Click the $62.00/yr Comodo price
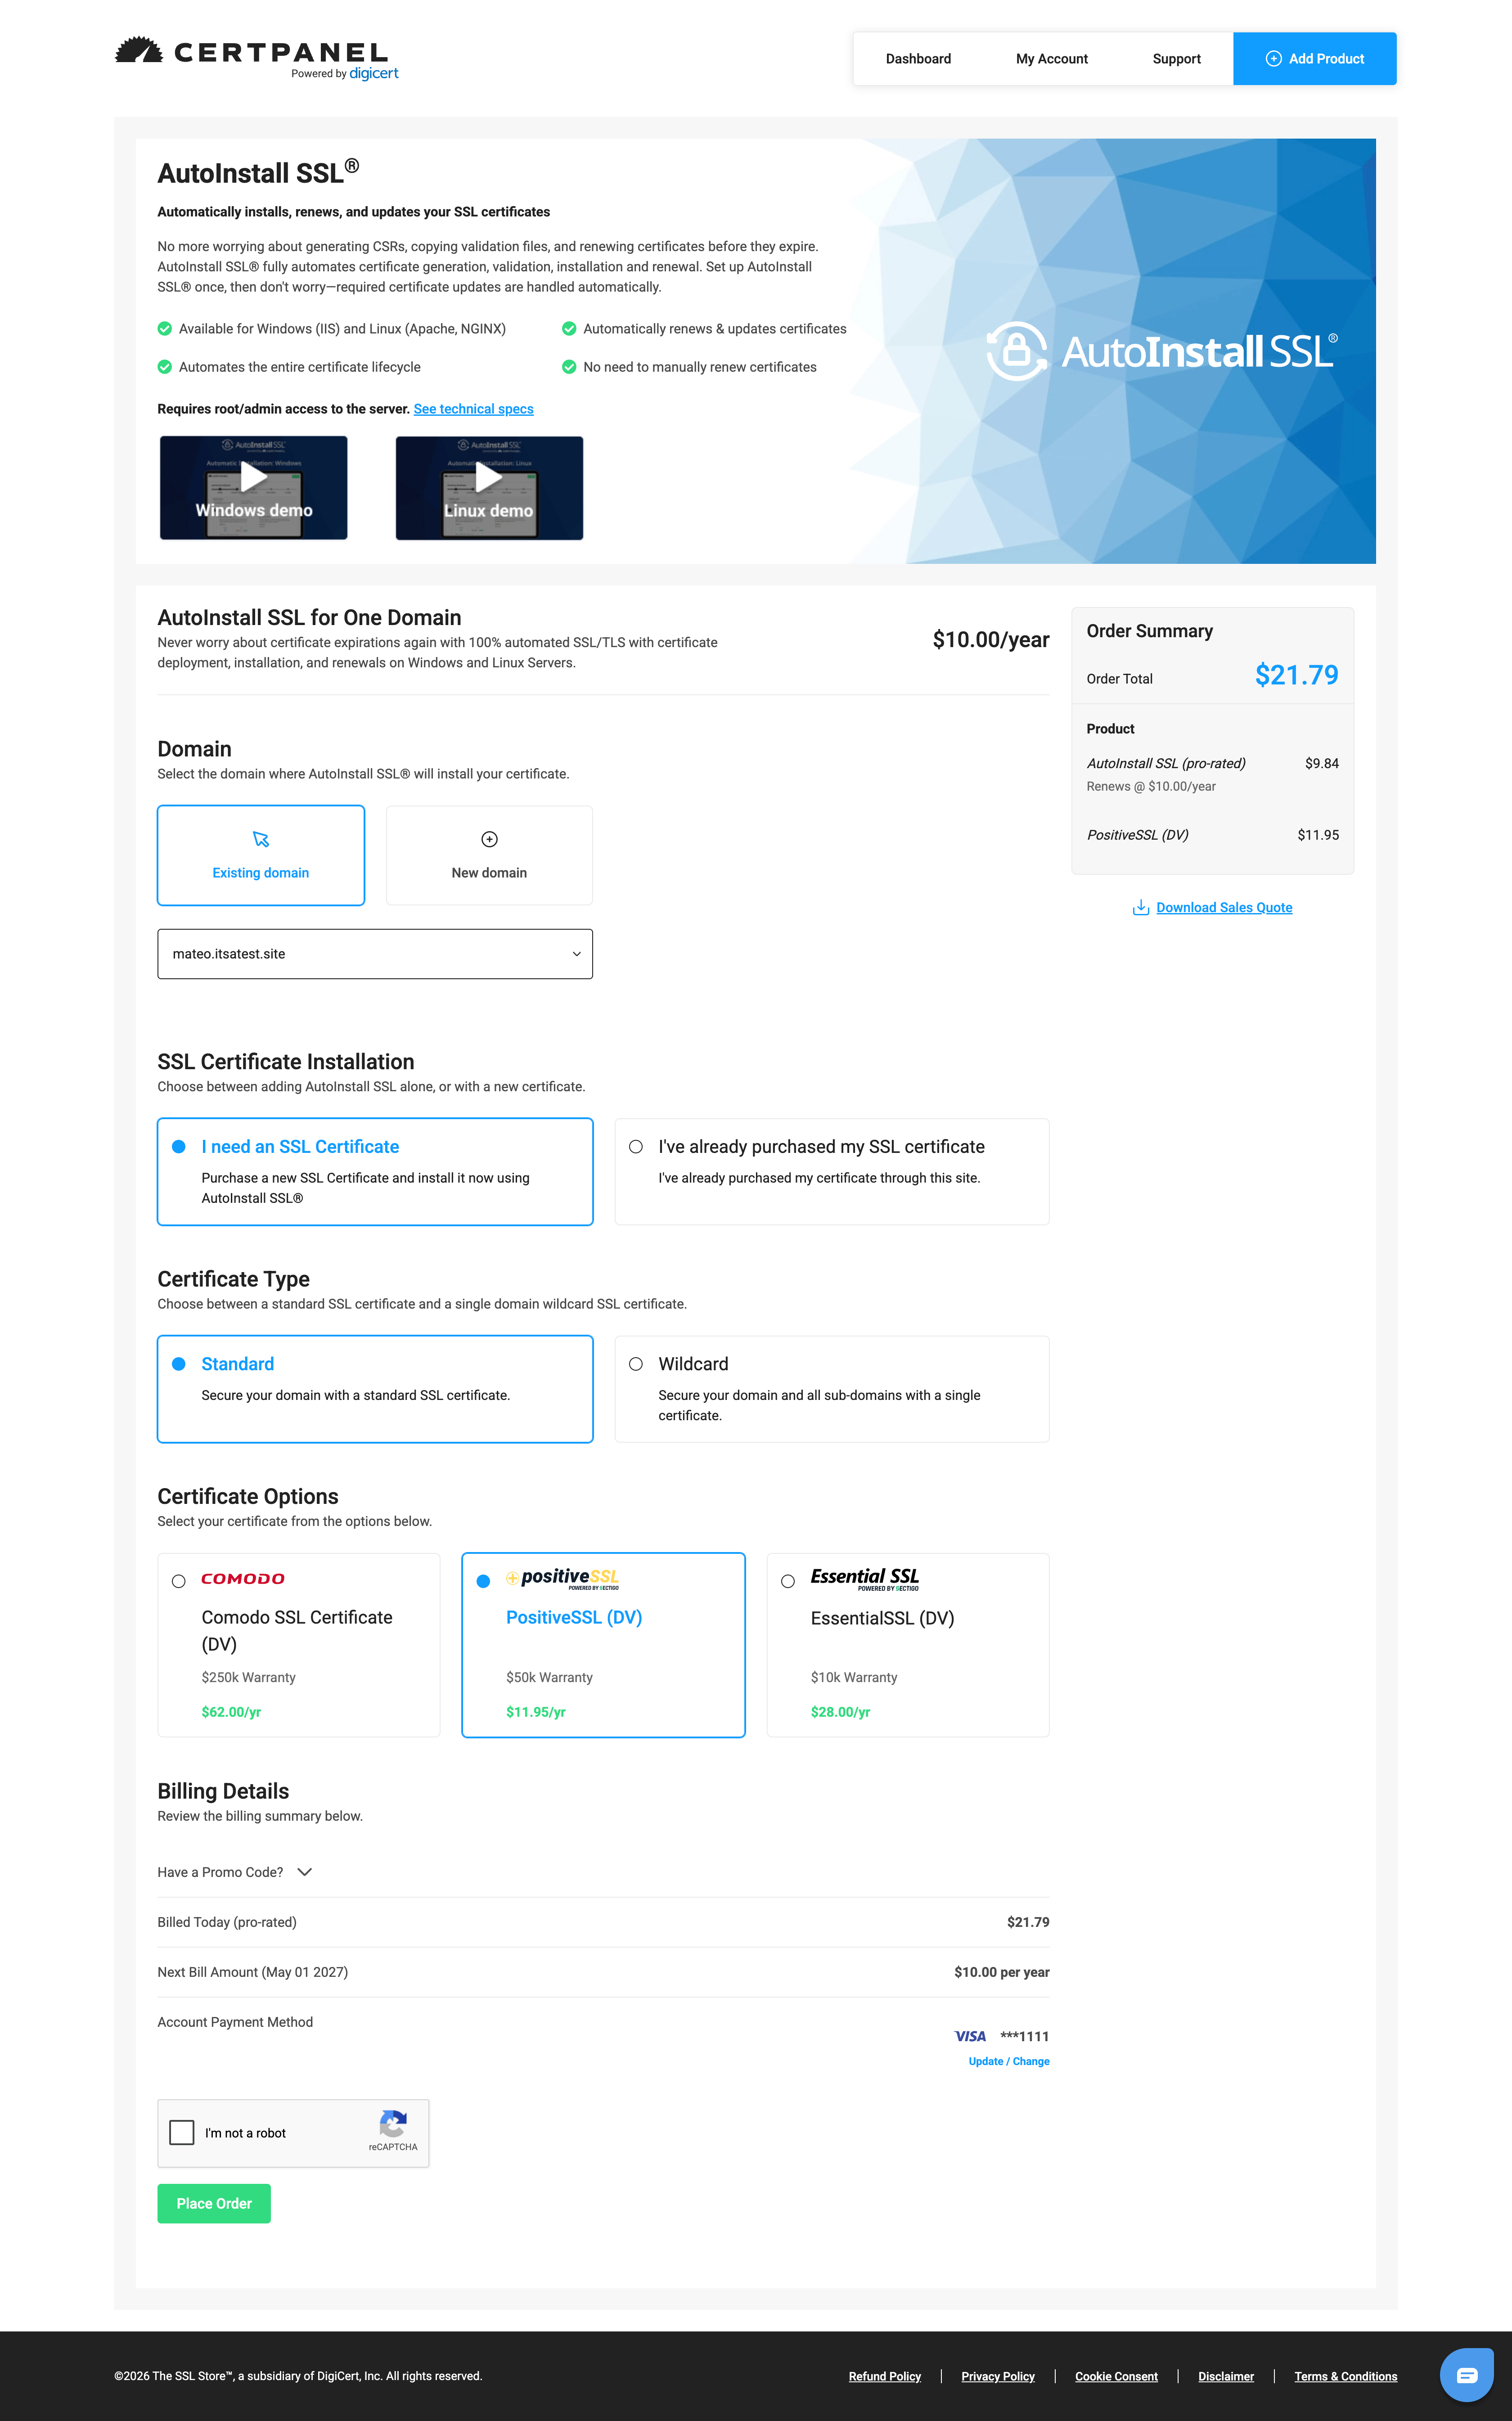Viewport: 1512px width, 2421px height. [231, 1712]
